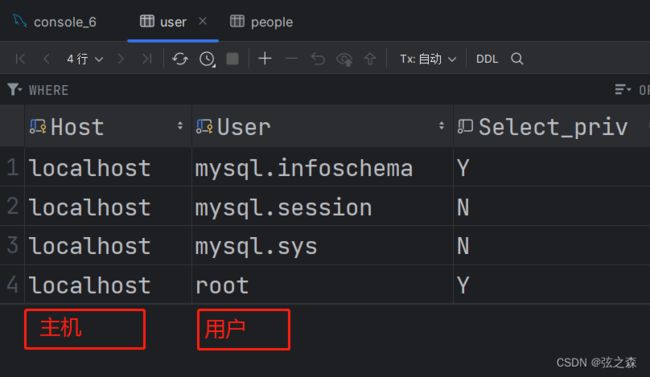Sort by the Host column header
This screenshot has width=650, height=377.
[x=77, y=126]
